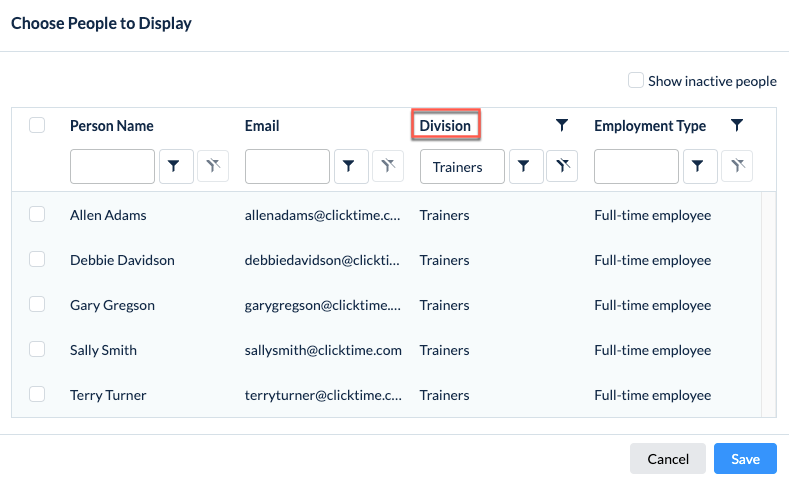Click email allenadams@clicktime.c...

click(323, 215)
